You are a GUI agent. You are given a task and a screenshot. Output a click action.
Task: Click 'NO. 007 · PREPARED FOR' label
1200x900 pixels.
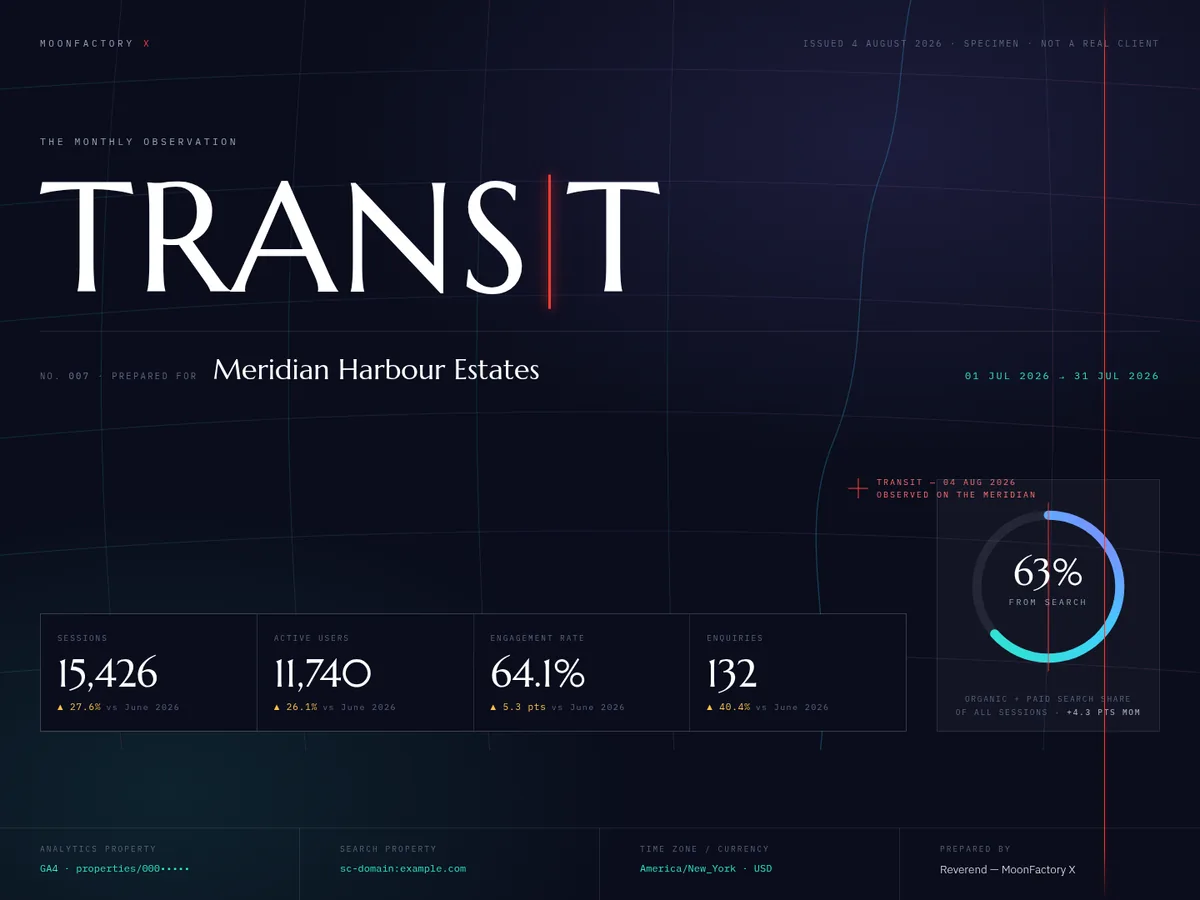click(x=119, y=376)
